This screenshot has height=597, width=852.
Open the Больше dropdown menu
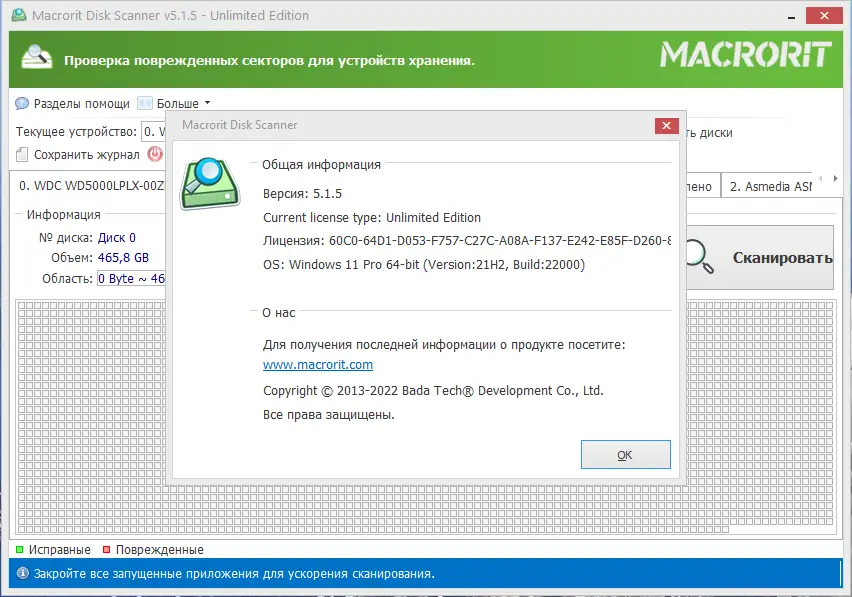click(x=178, y=103)
